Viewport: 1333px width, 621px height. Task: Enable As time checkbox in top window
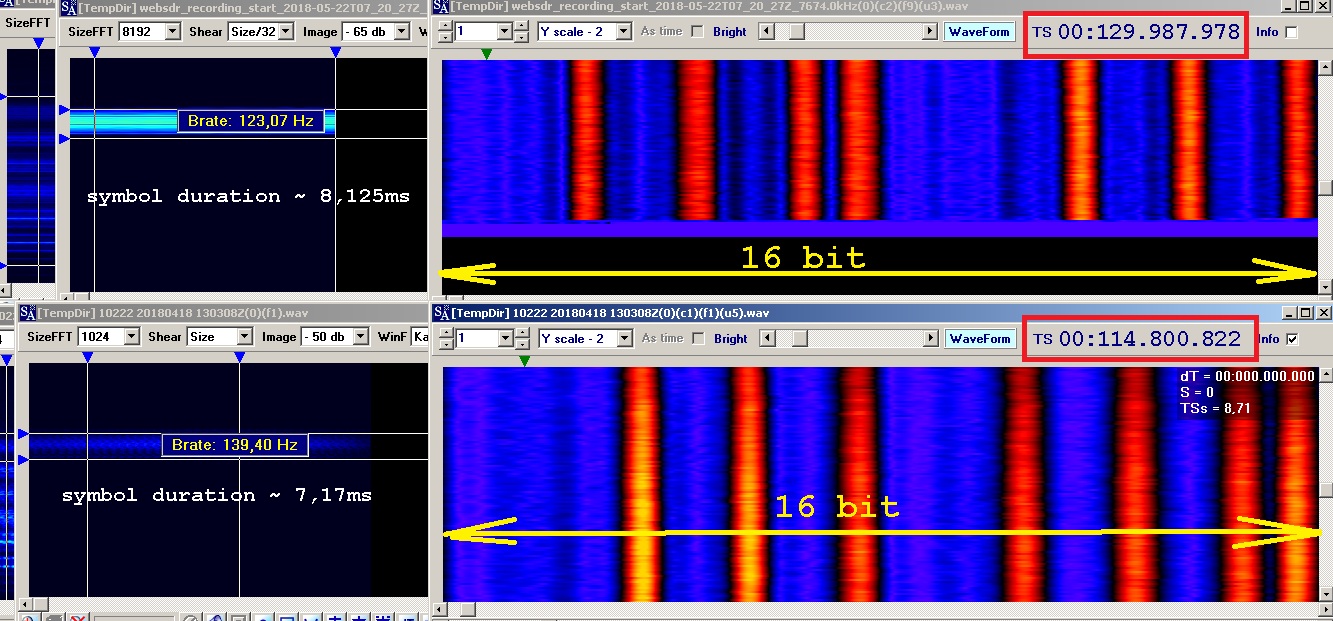pyautogui.click(x=697, y=32)
